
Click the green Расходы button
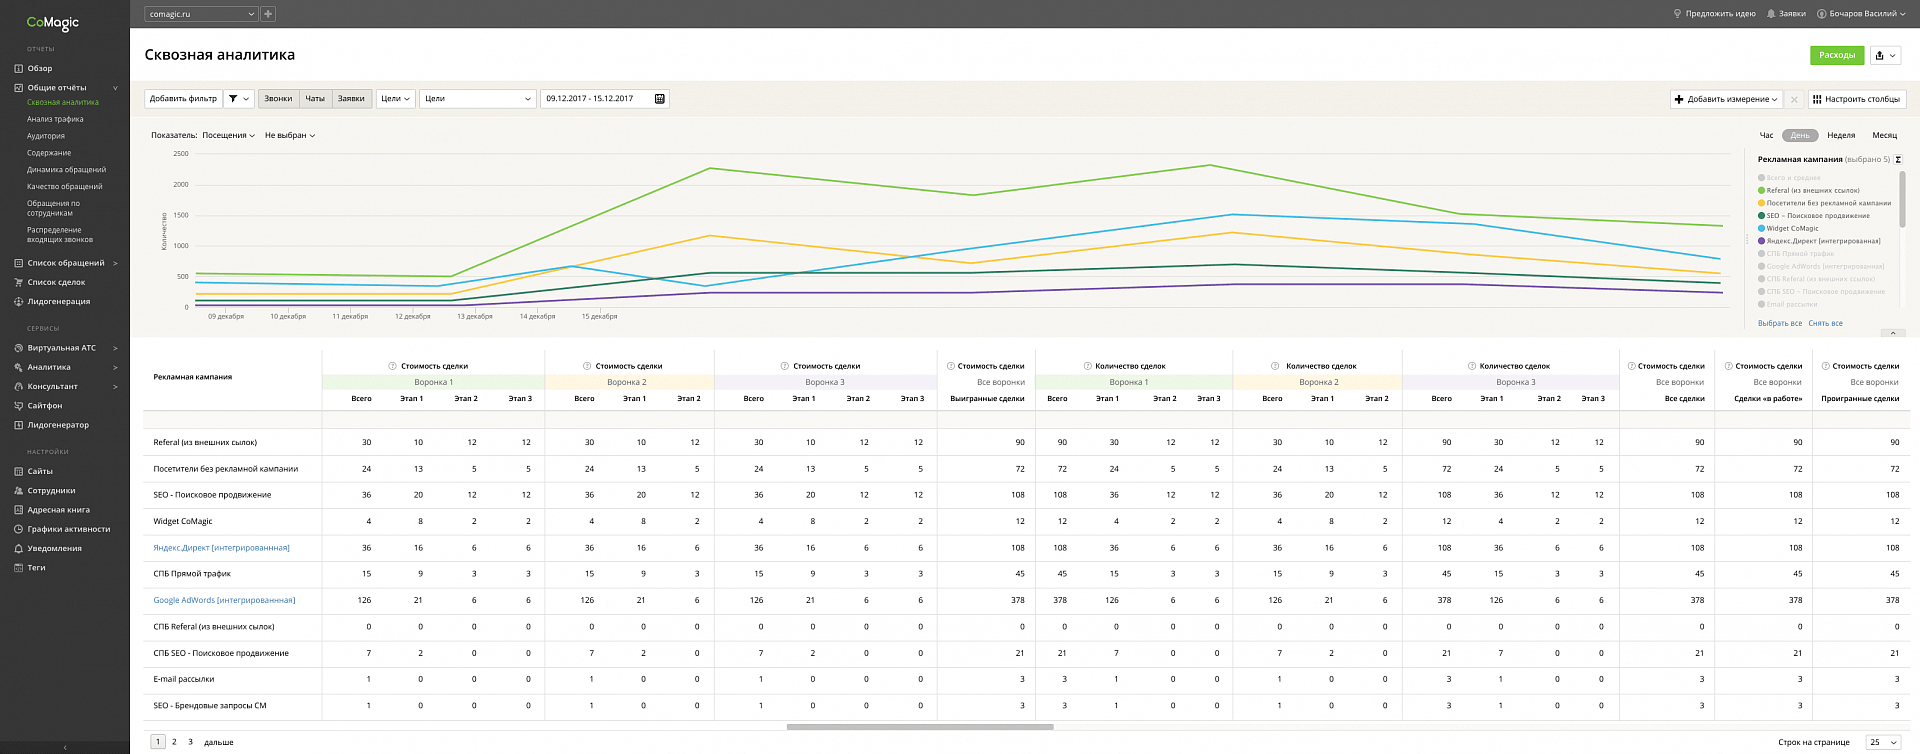pyautogui.click(x=1836, y=56)
